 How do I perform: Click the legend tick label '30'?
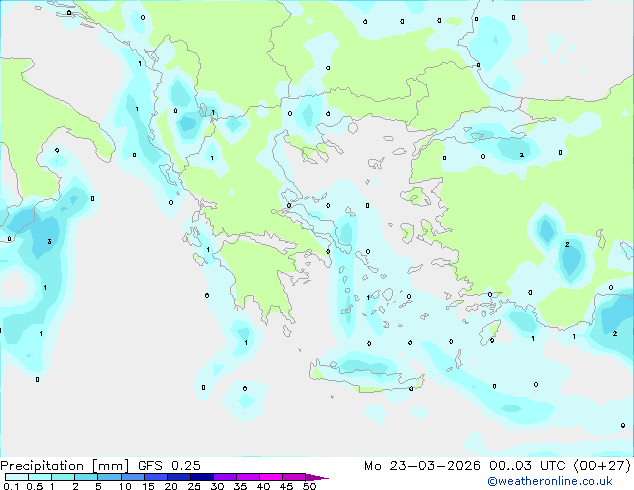point(217,486)
